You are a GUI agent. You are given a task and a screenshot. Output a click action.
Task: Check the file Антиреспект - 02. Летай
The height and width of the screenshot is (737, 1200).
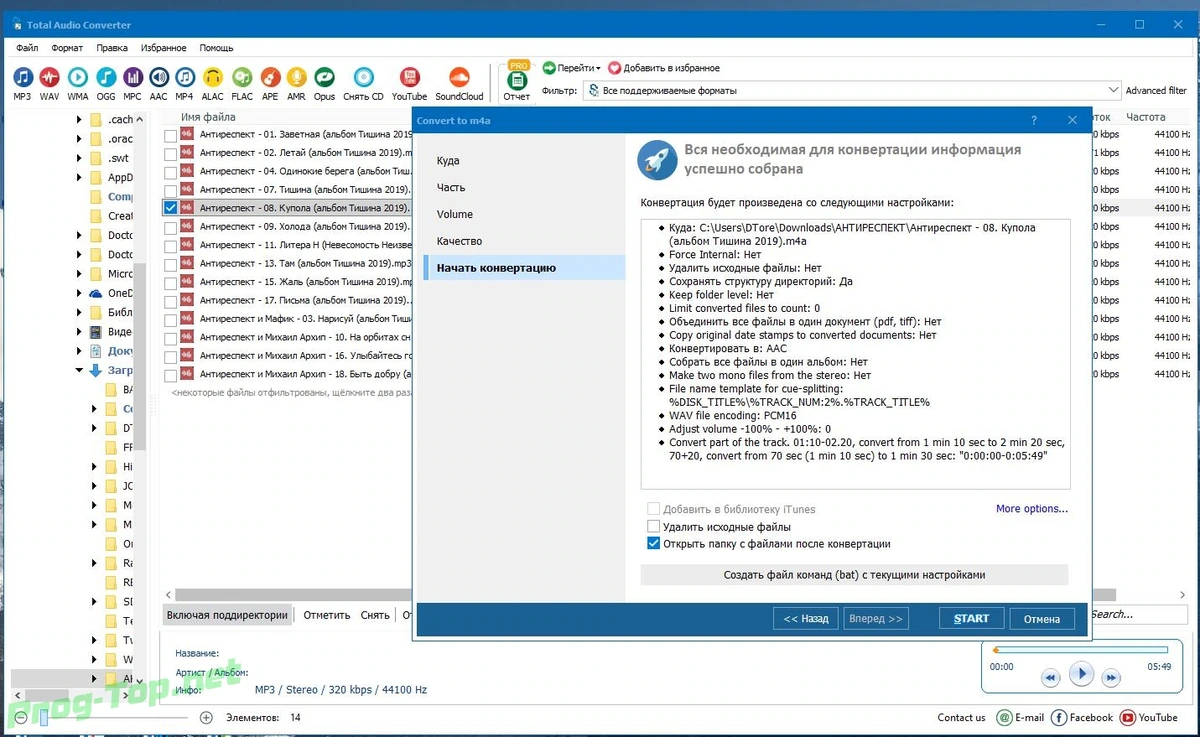[171, 153]
